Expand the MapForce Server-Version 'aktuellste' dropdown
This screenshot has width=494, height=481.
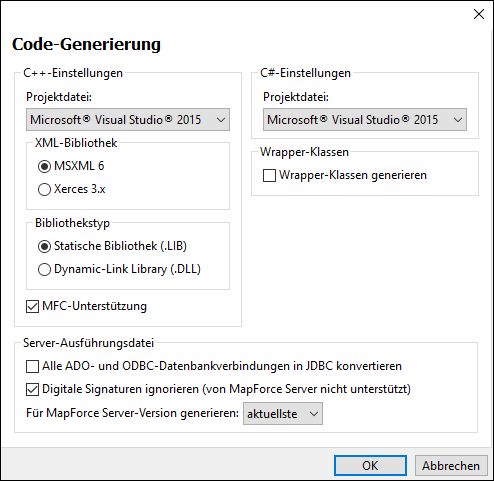(x=283, y=413)
